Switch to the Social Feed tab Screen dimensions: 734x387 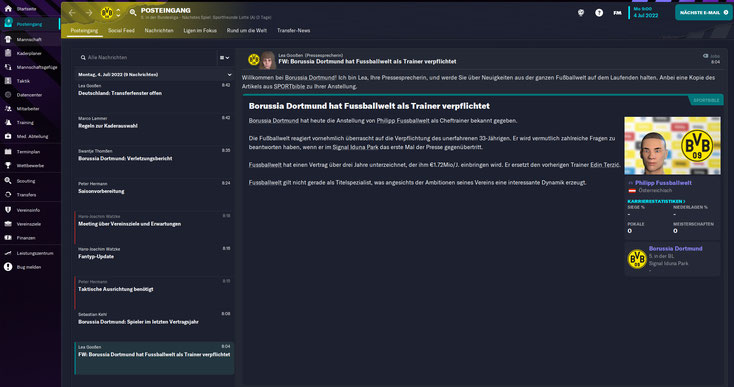click(121, 30)
